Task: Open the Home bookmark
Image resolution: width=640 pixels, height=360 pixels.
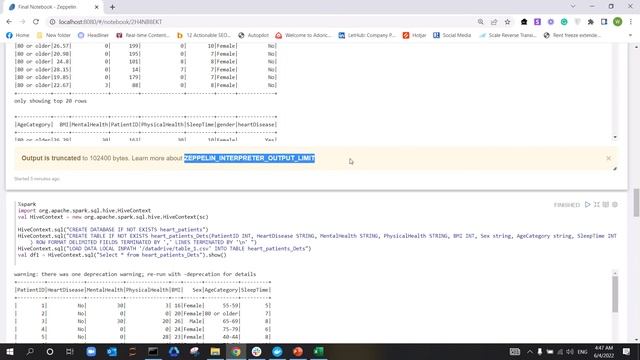Action: [18, 35]
